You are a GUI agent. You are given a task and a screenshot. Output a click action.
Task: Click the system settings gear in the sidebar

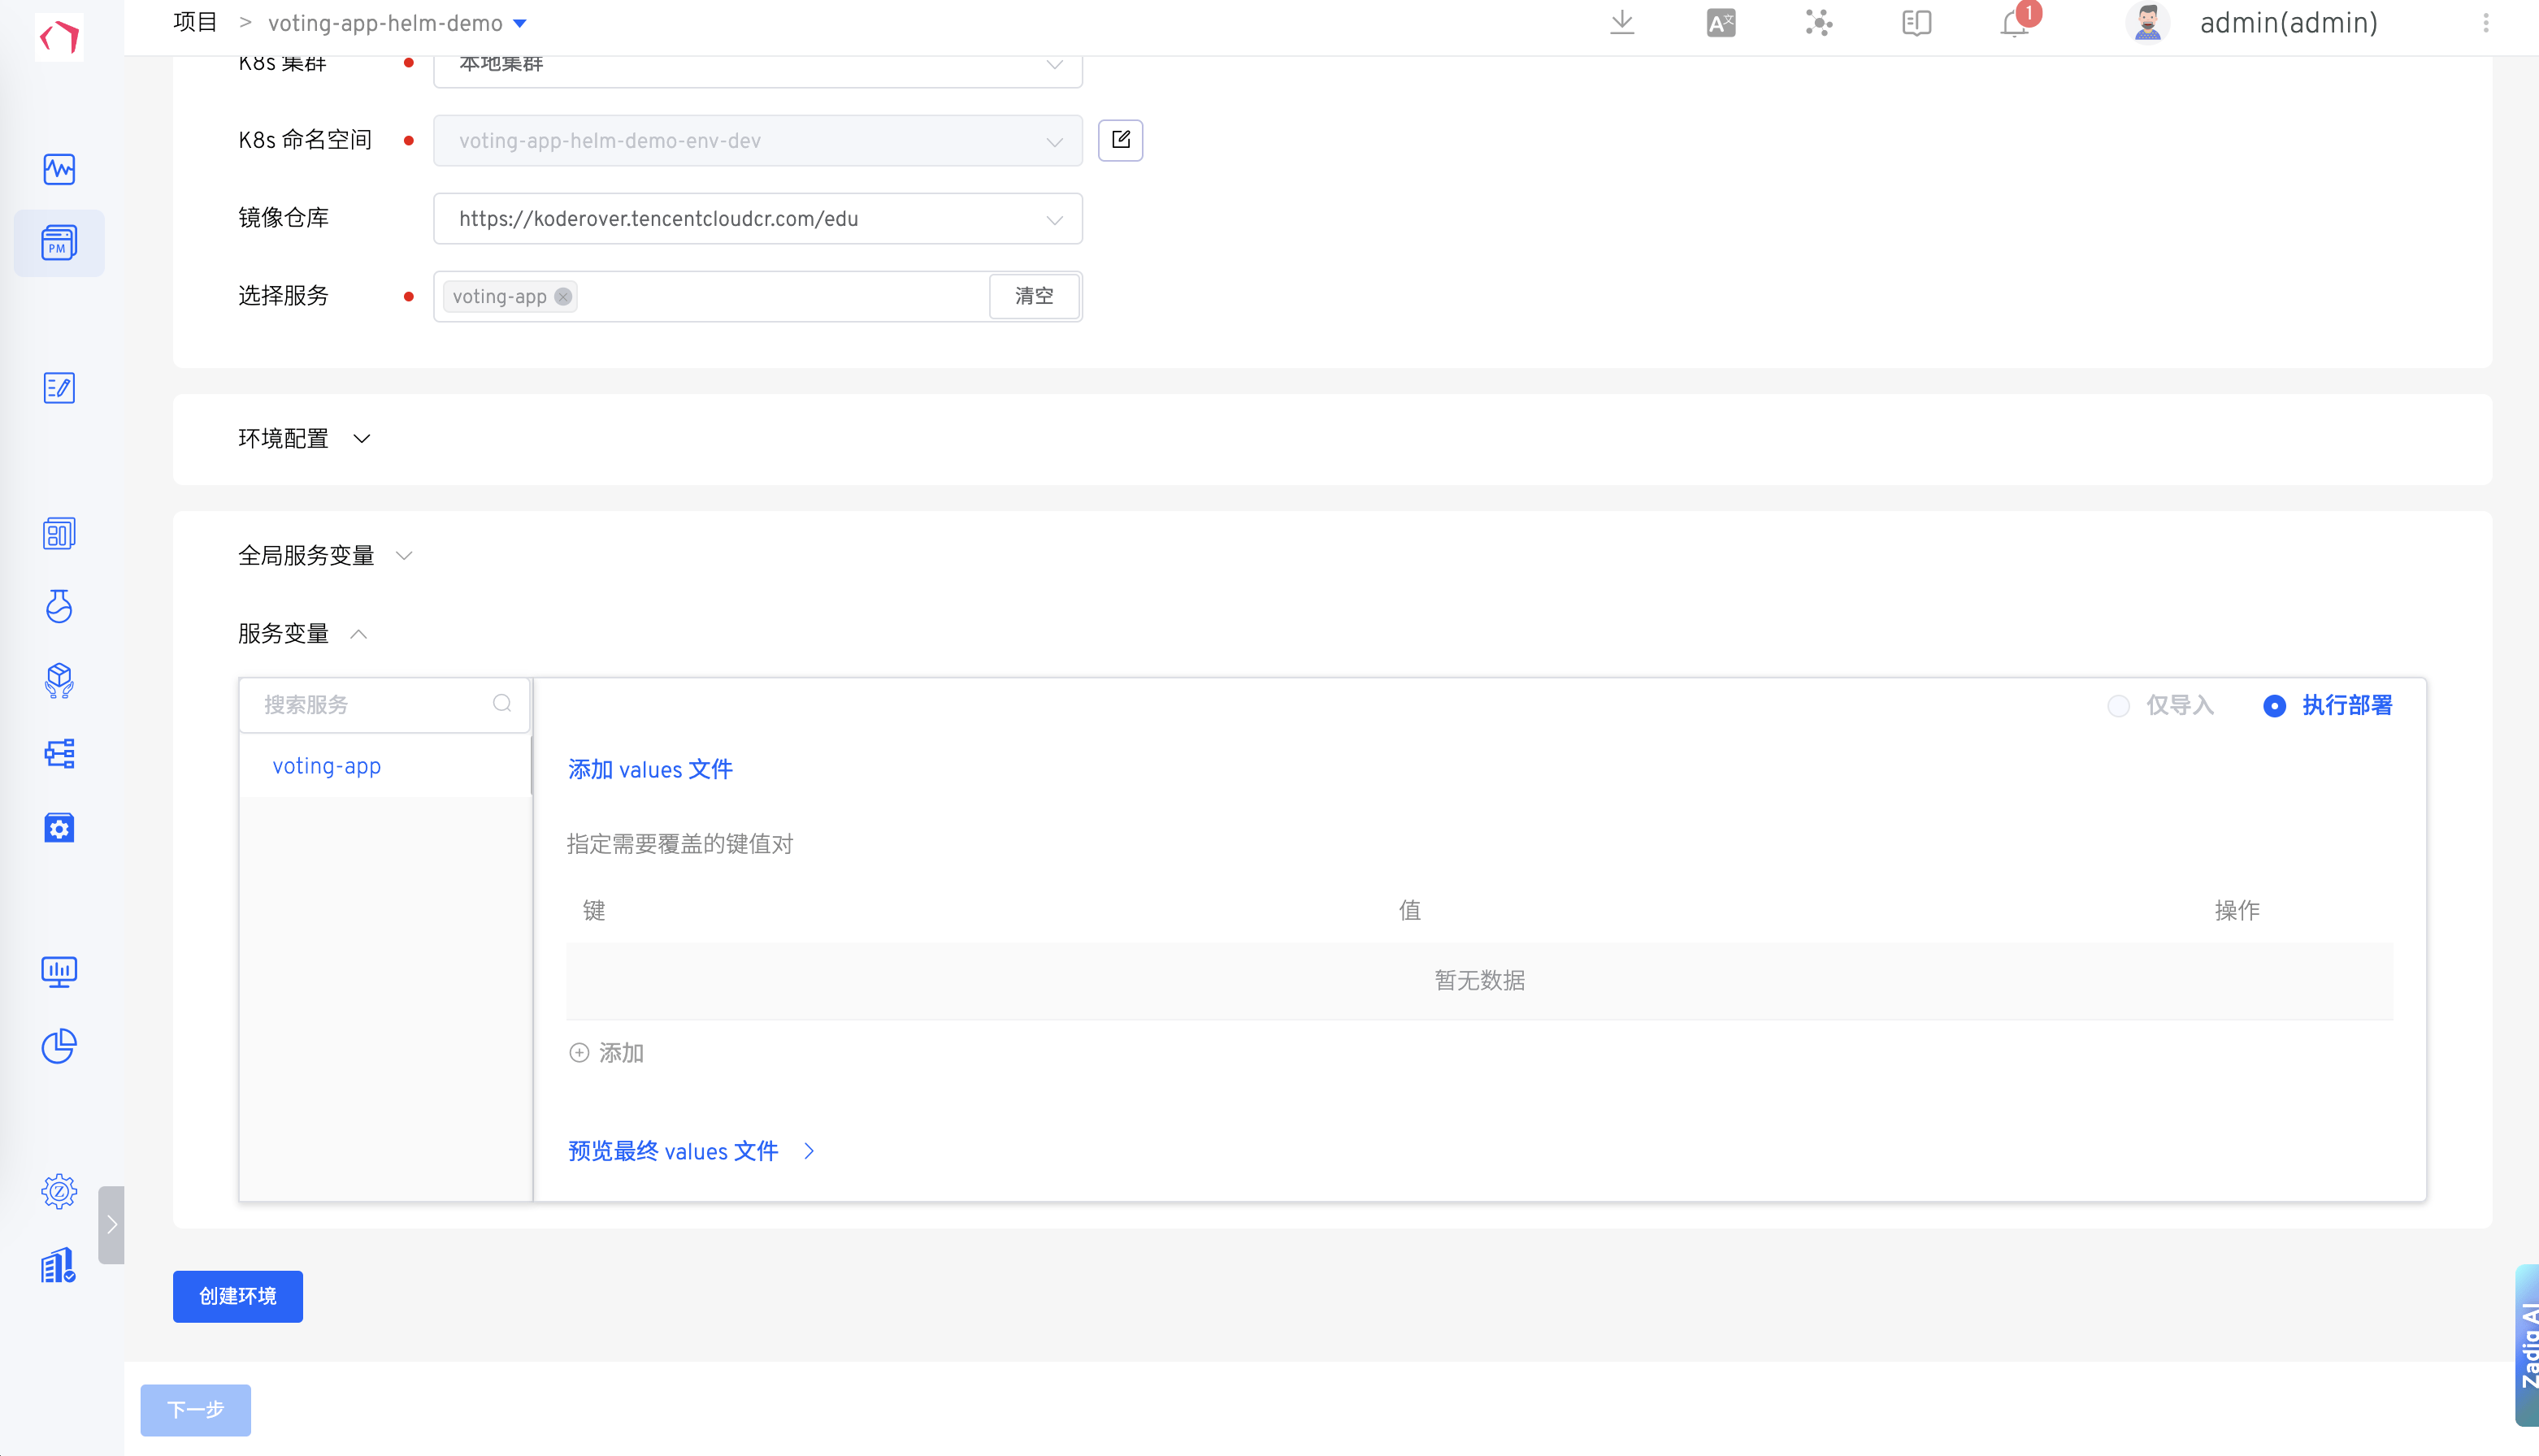point(59,1191)
